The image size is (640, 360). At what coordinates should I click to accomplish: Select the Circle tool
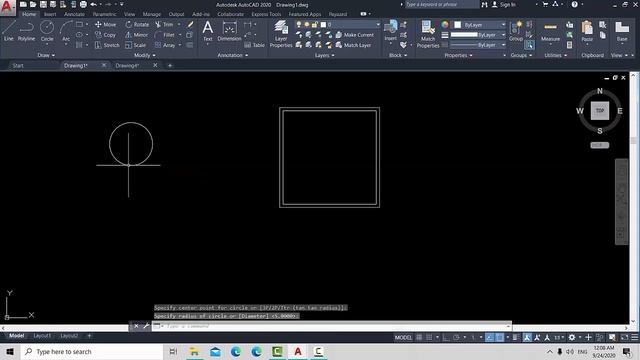click(x=47, y=31)
